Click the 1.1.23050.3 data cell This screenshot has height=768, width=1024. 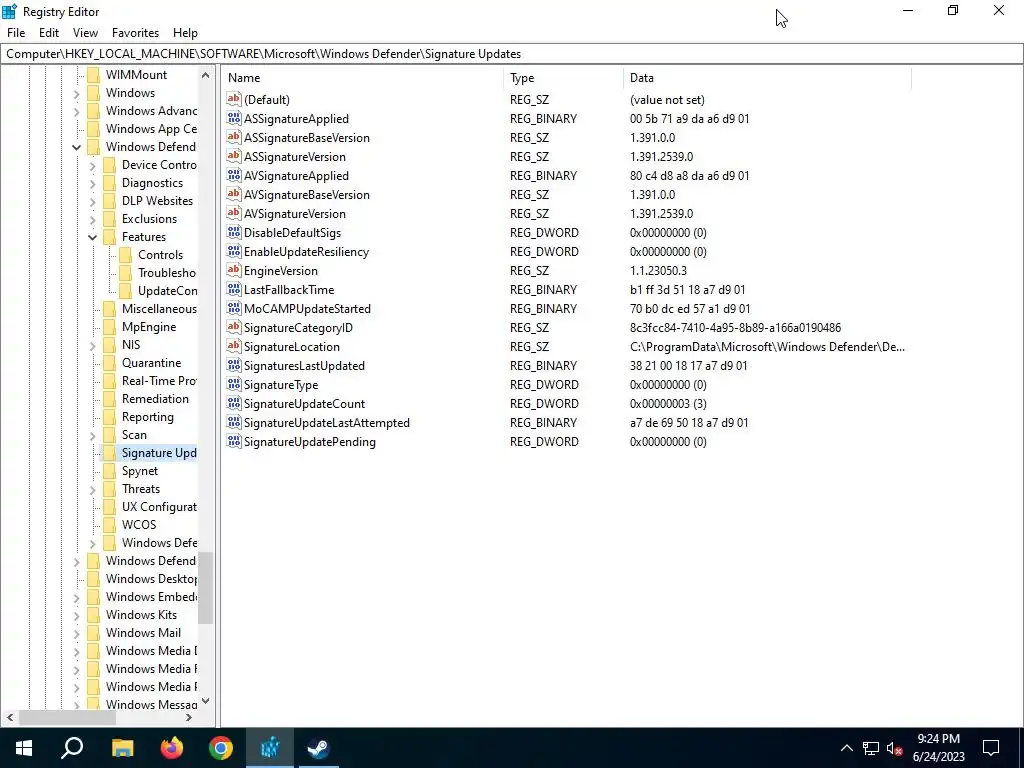658,270
